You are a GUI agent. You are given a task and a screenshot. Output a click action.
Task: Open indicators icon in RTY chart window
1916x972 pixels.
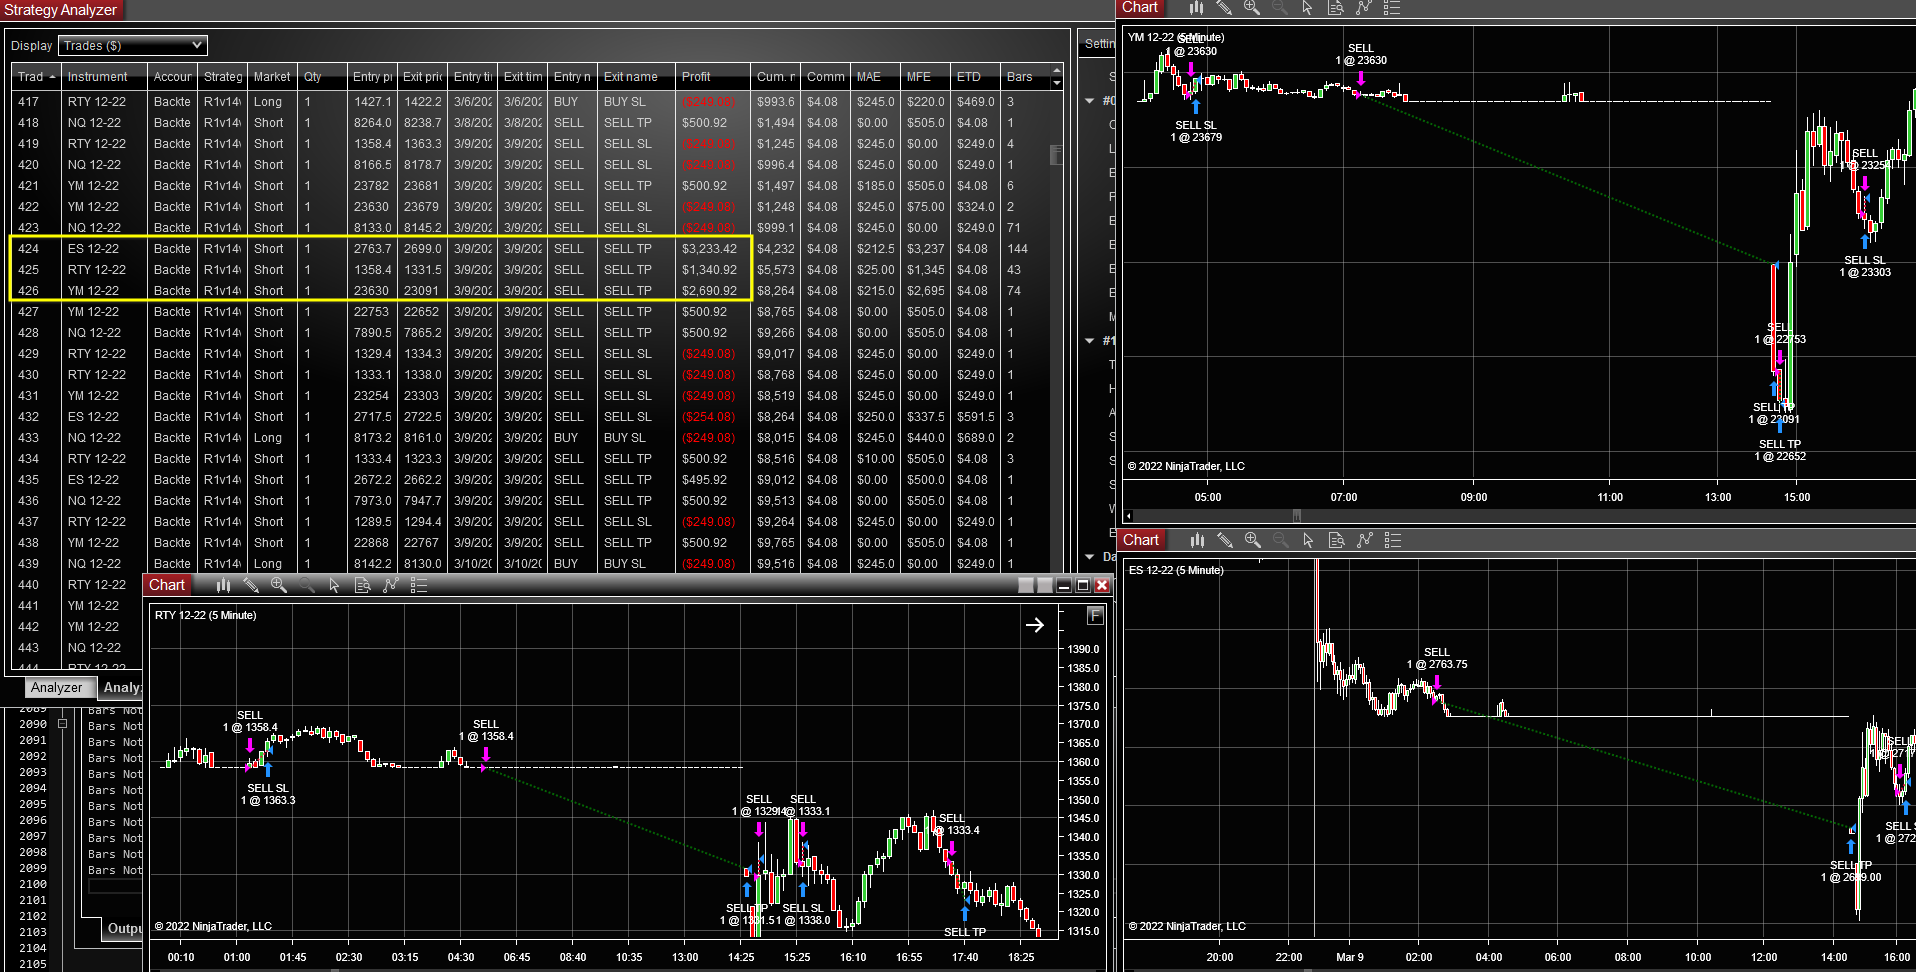[390, 585]
